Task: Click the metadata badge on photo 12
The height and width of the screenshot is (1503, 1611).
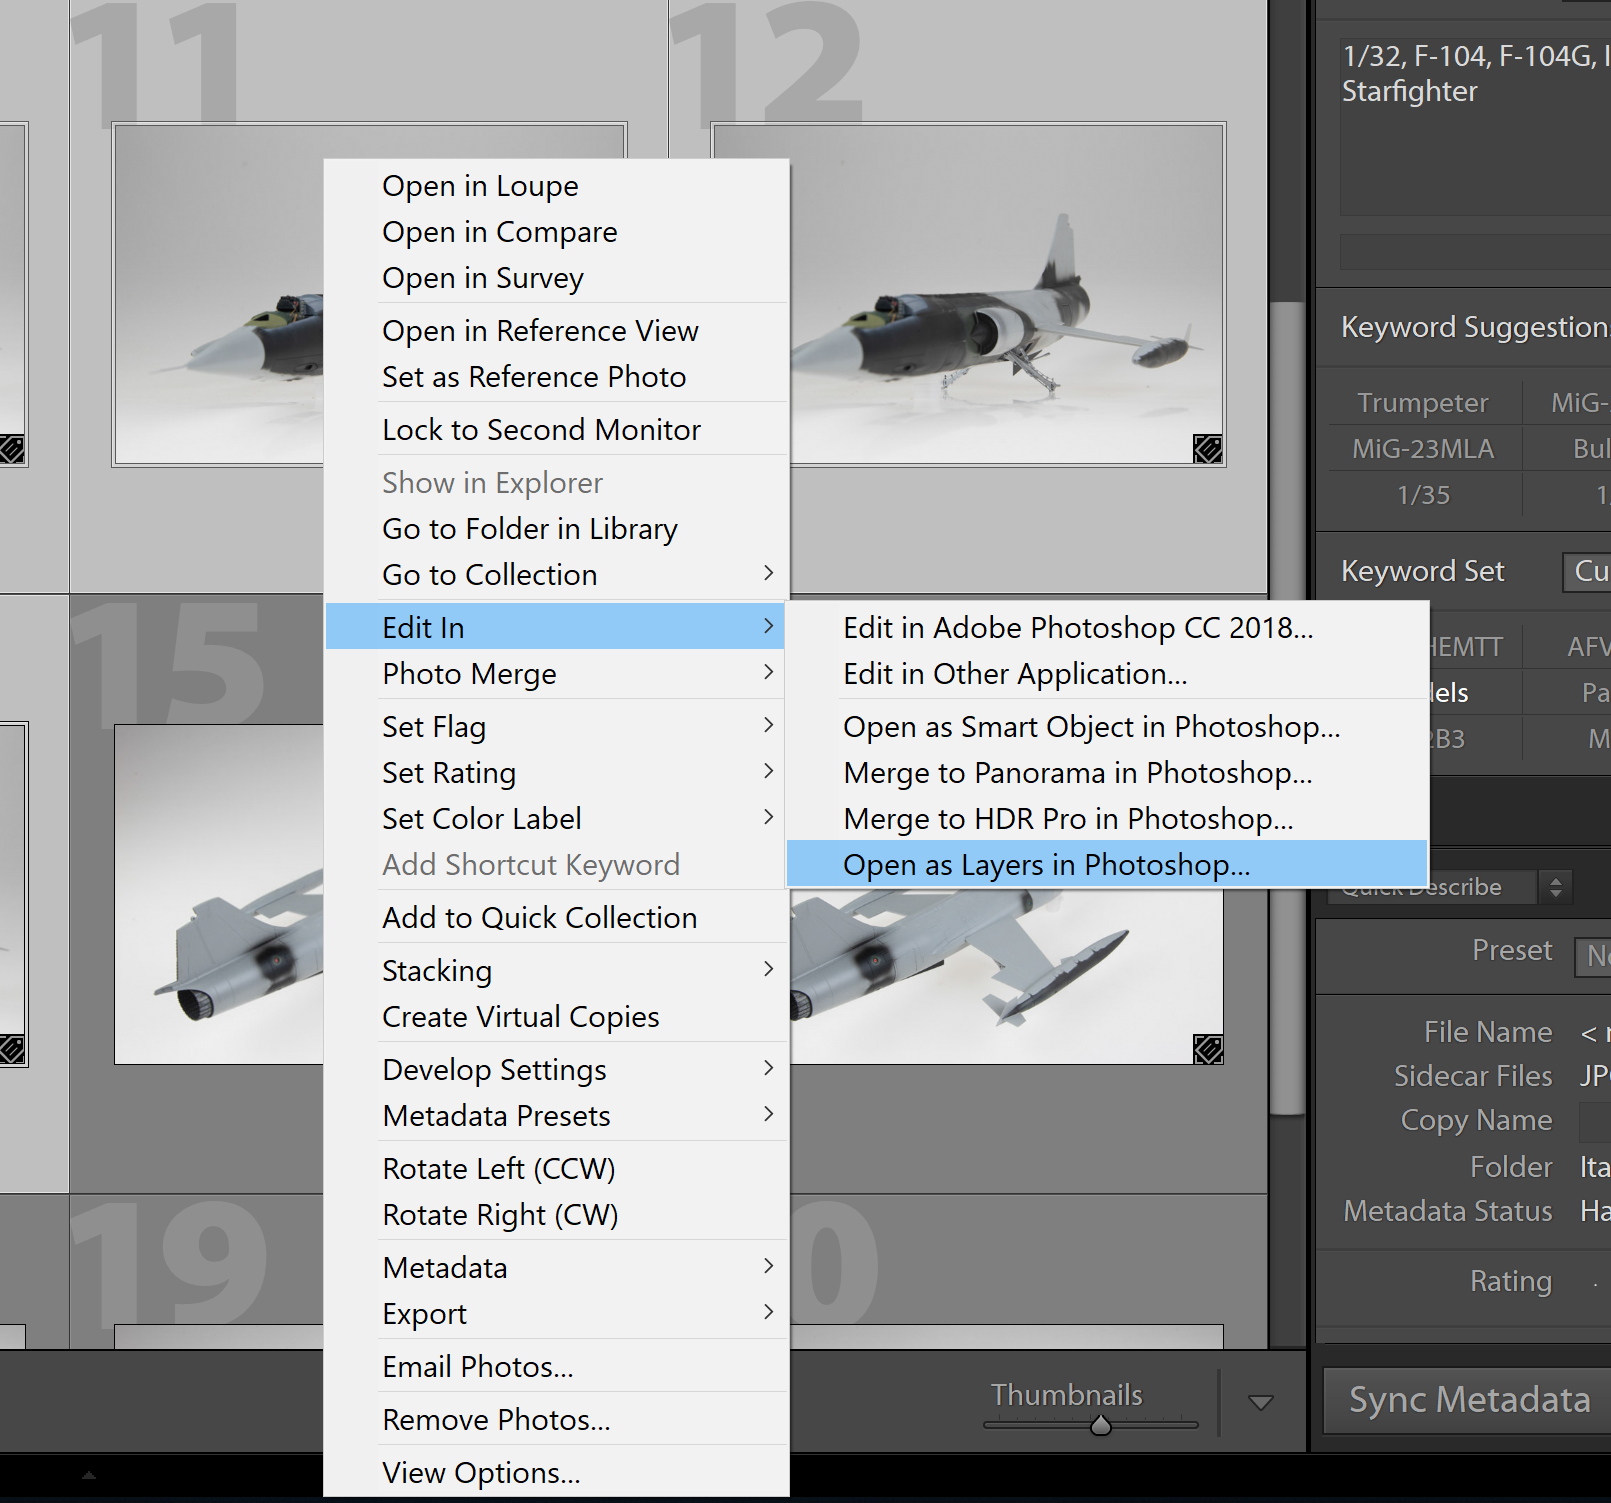Action: [1207, 449]
